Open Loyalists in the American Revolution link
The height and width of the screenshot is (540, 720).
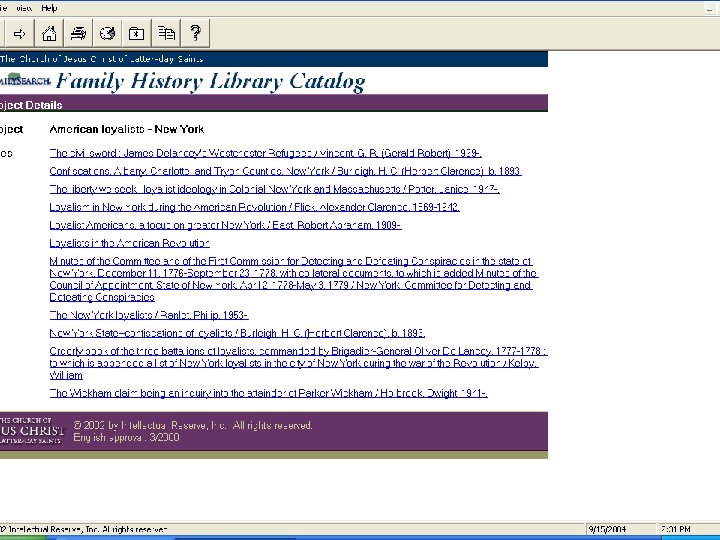click(129, 243)
